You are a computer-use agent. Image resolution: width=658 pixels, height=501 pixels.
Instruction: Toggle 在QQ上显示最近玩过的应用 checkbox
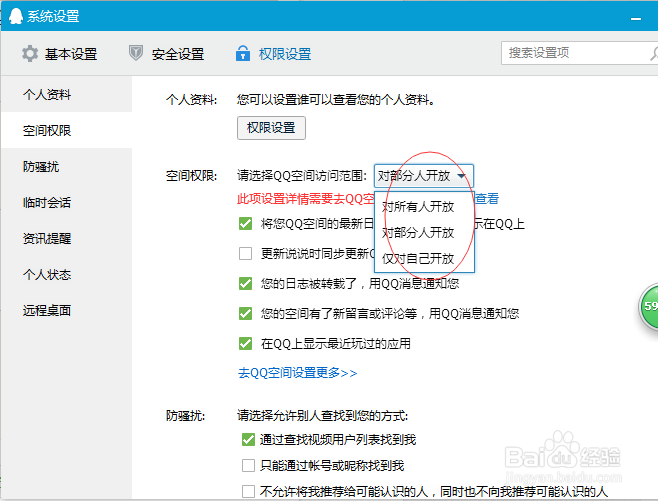coord(245,344)
